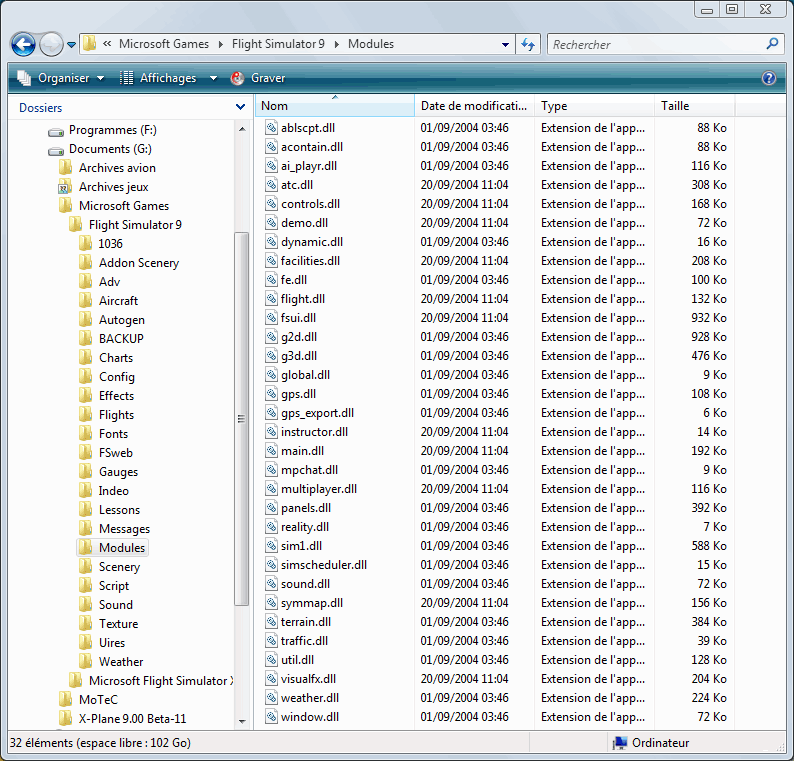
Task: Click the Graver disc burn icon
Action: (238, 78)
